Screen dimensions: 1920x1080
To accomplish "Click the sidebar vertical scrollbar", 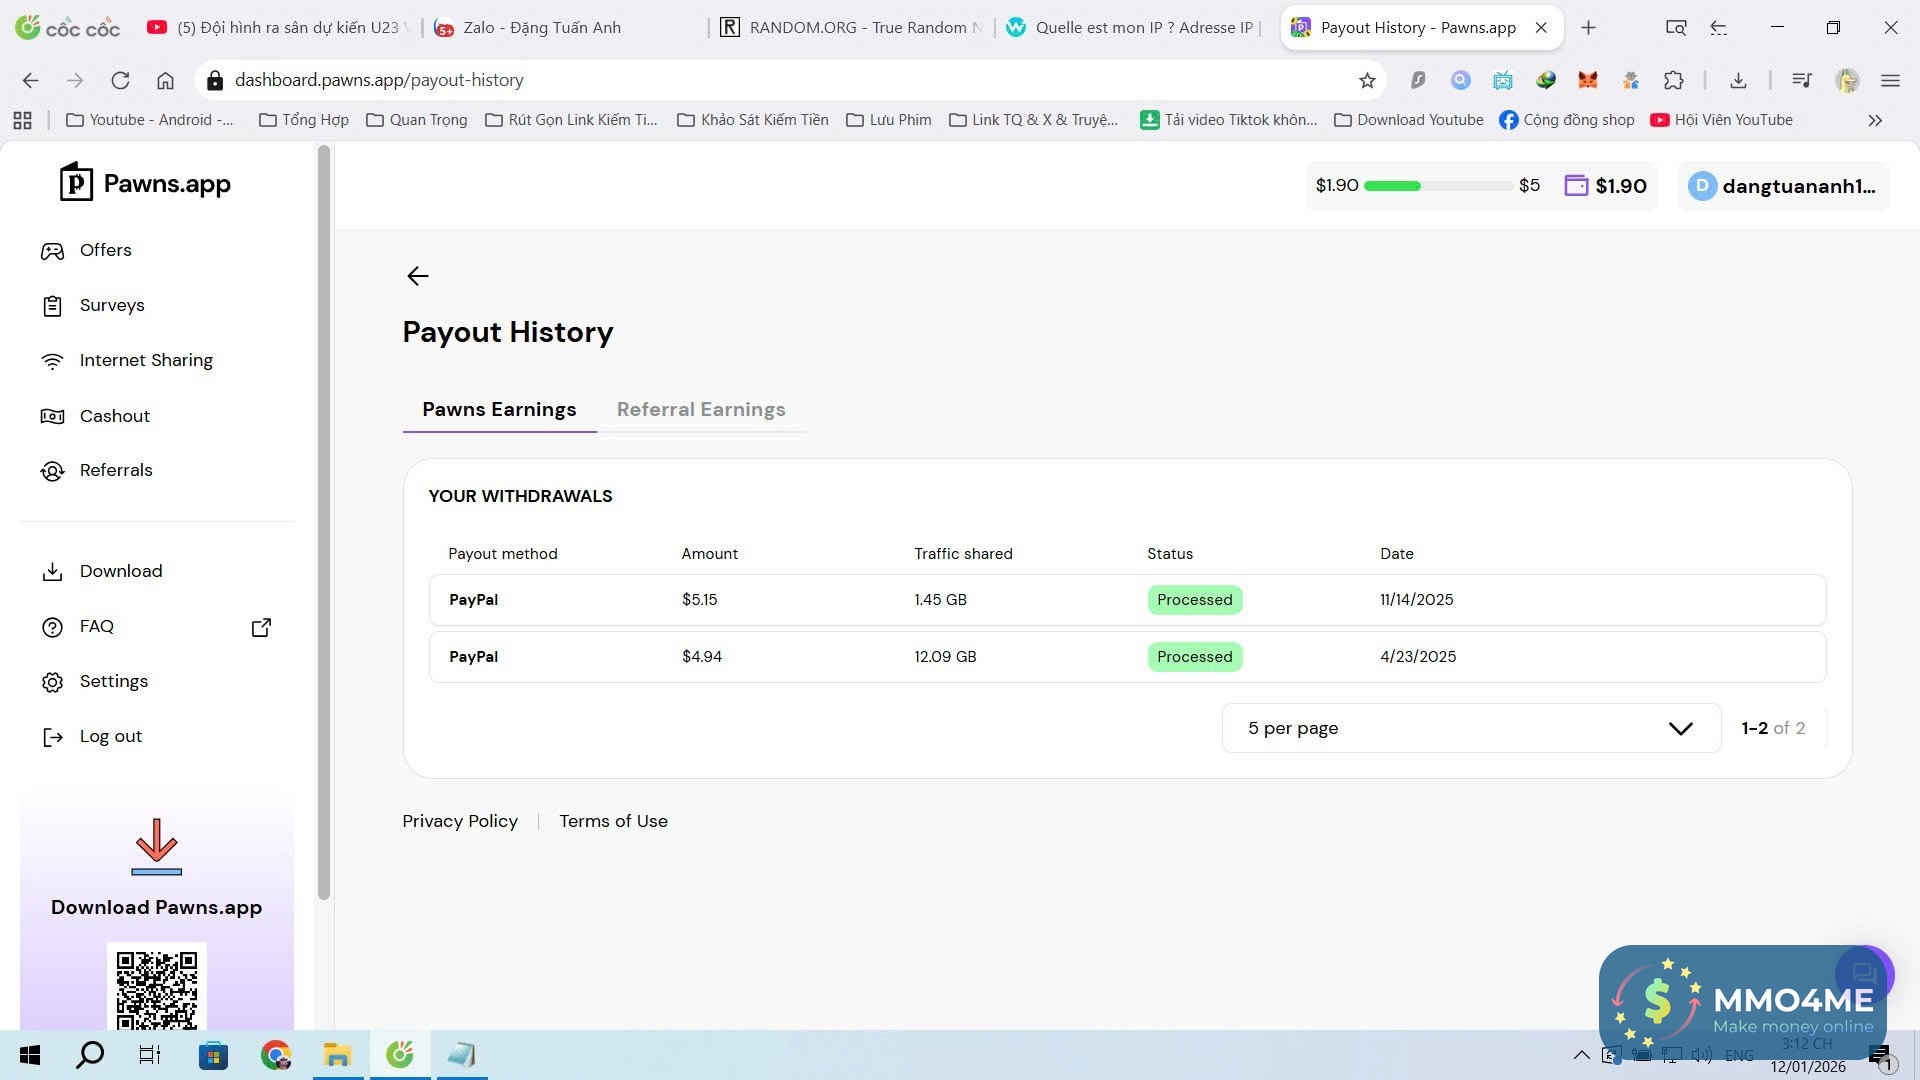I will click(323, 520).
